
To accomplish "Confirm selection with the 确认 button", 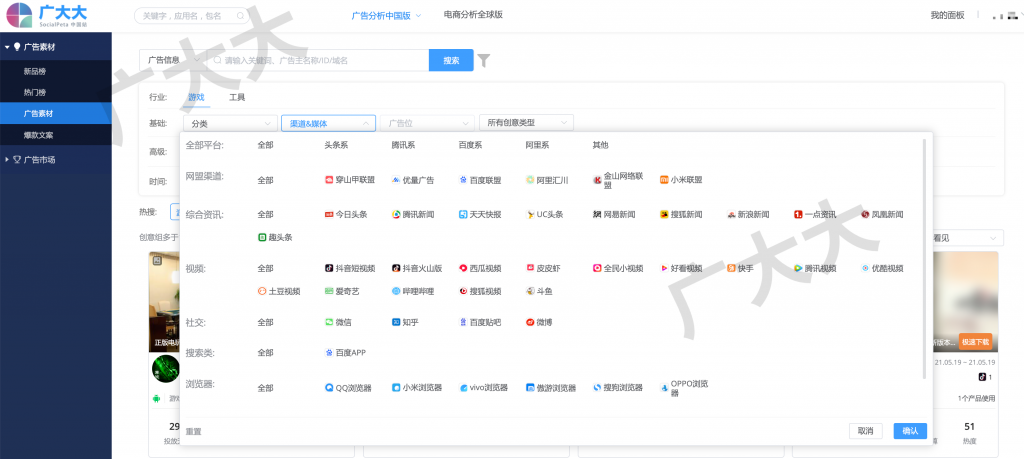I will [910, 431].
